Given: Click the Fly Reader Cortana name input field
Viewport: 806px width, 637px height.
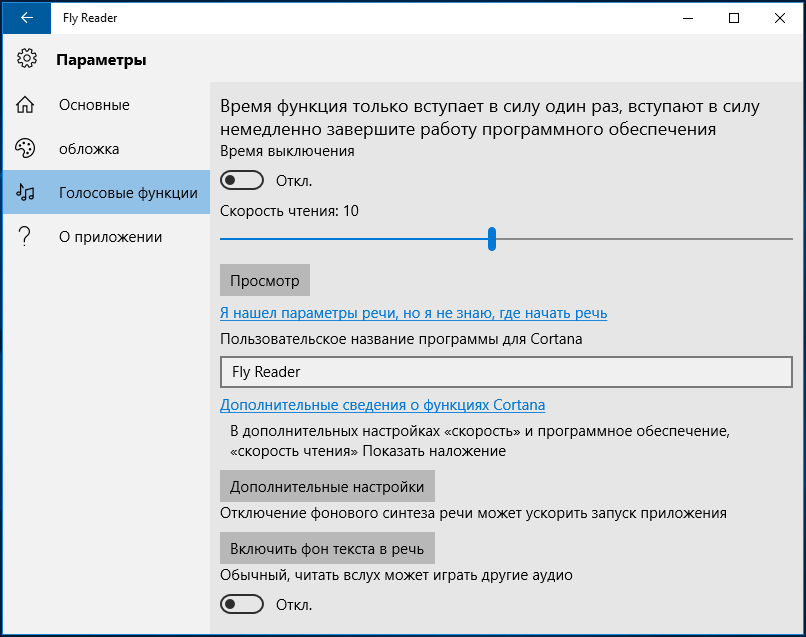Looking at the screenshot, I should click(506, 372).
